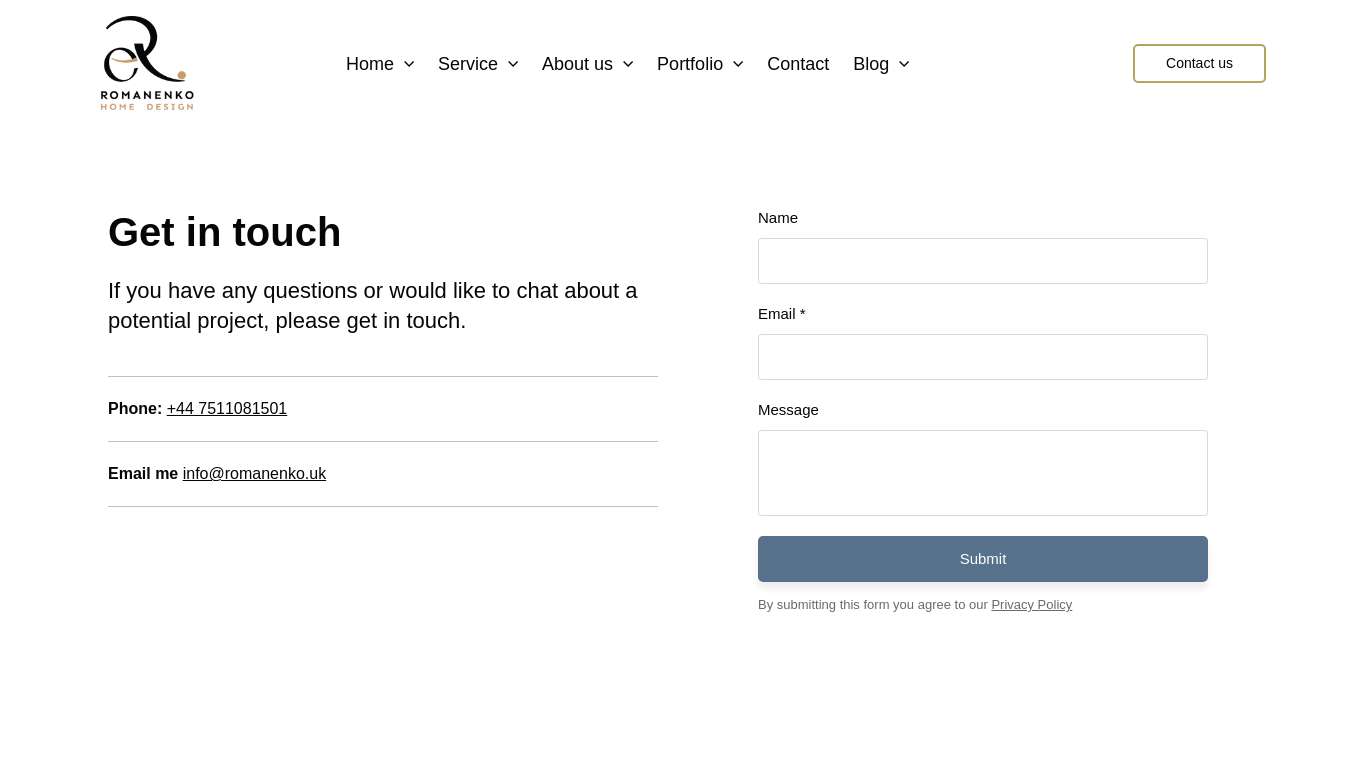Click into the Message text area
The width and height of the screenshot is (1366, 768).
tap(983, 473)
